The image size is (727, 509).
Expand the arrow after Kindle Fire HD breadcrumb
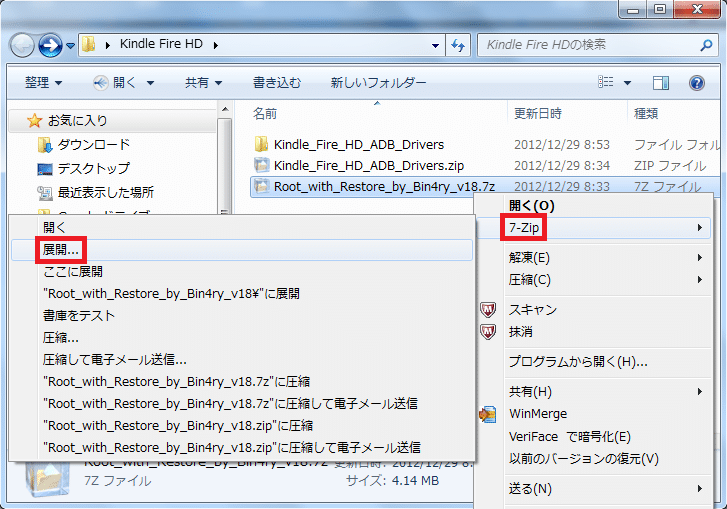[x=216, y=45]
